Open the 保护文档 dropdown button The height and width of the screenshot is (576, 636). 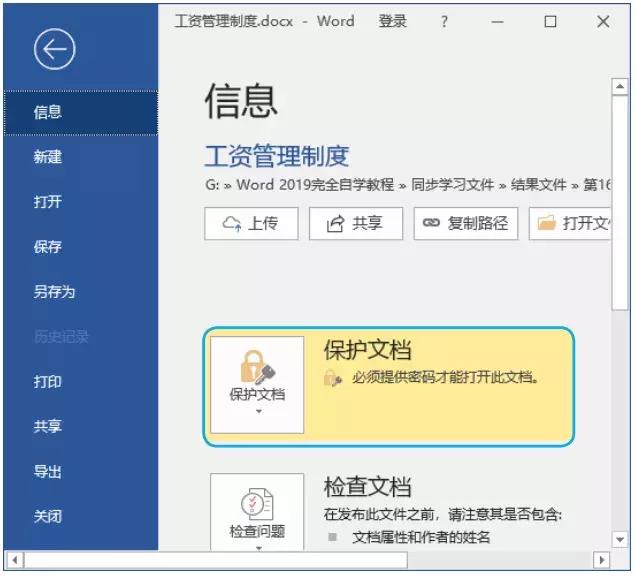tap(257, 385)
